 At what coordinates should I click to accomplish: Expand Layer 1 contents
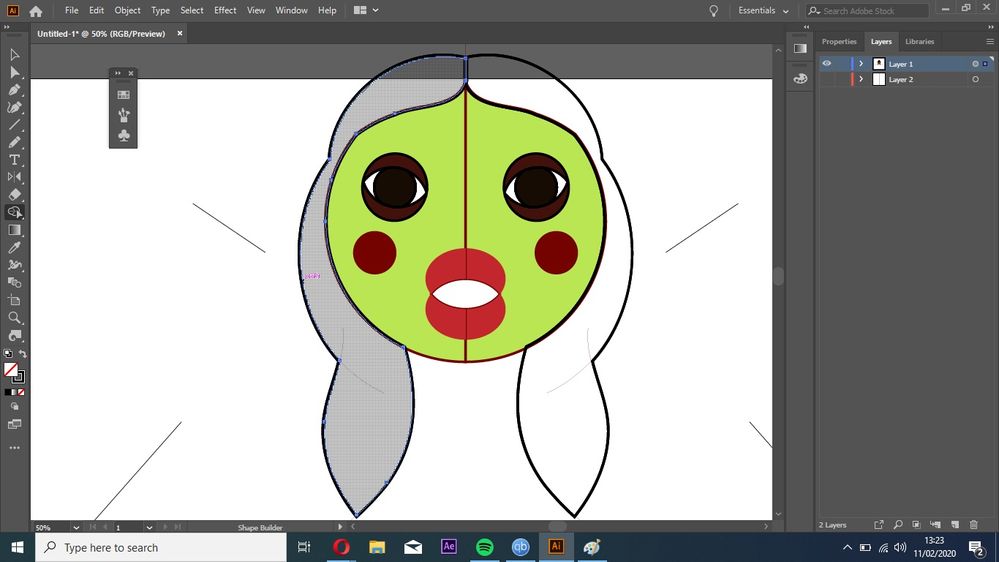861,64
